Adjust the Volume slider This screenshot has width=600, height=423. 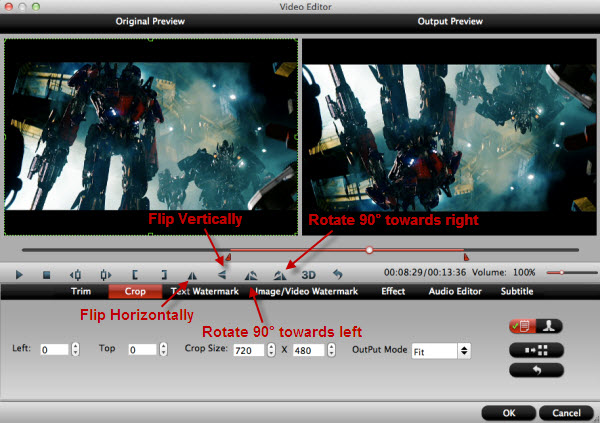(572, 272)
